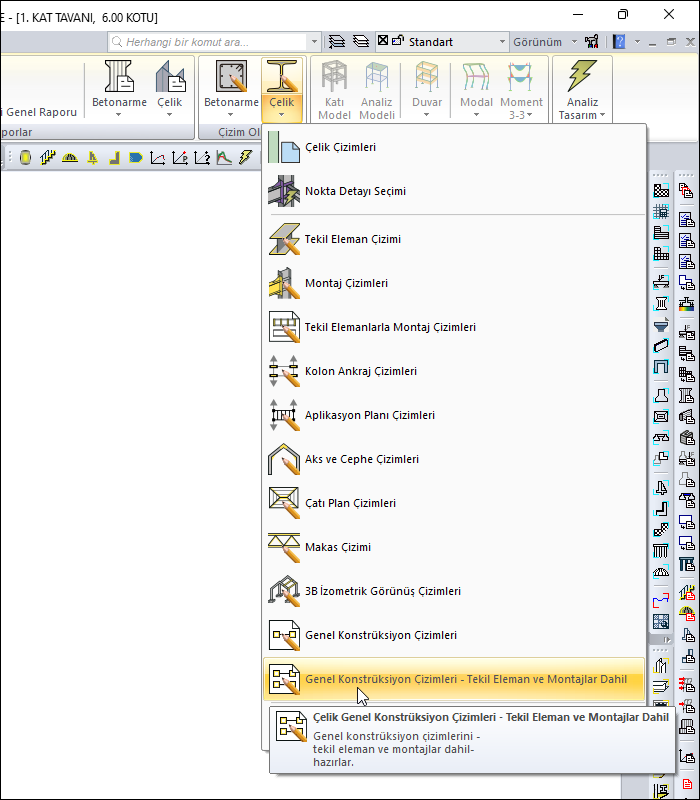Click Katı Model button
Viewport: 700px width, 800px height.
pos(334,90)
